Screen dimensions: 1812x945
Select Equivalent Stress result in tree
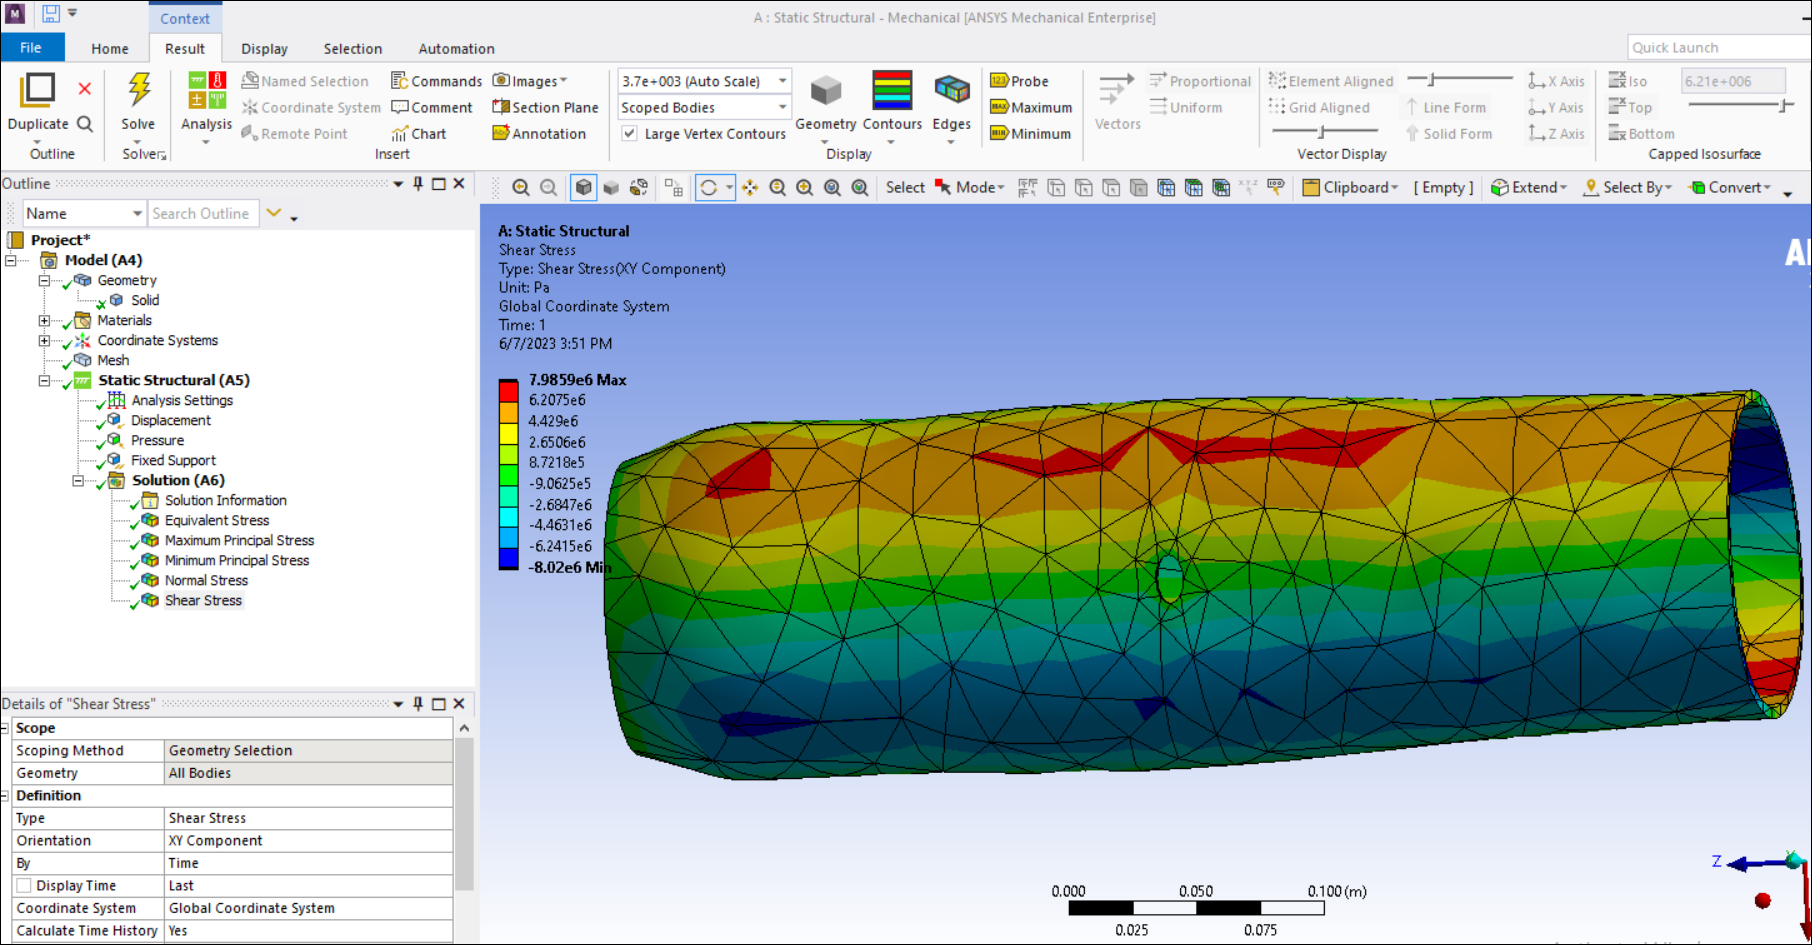tap(216, 520)
